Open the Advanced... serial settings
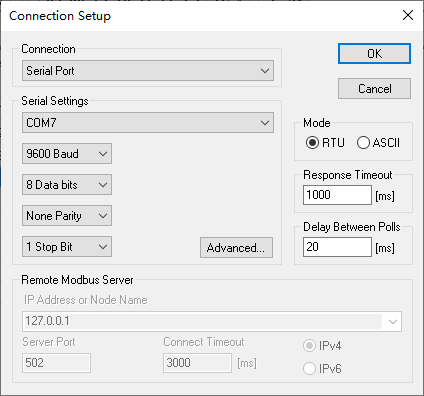424x396 pixels. point(236,248)
